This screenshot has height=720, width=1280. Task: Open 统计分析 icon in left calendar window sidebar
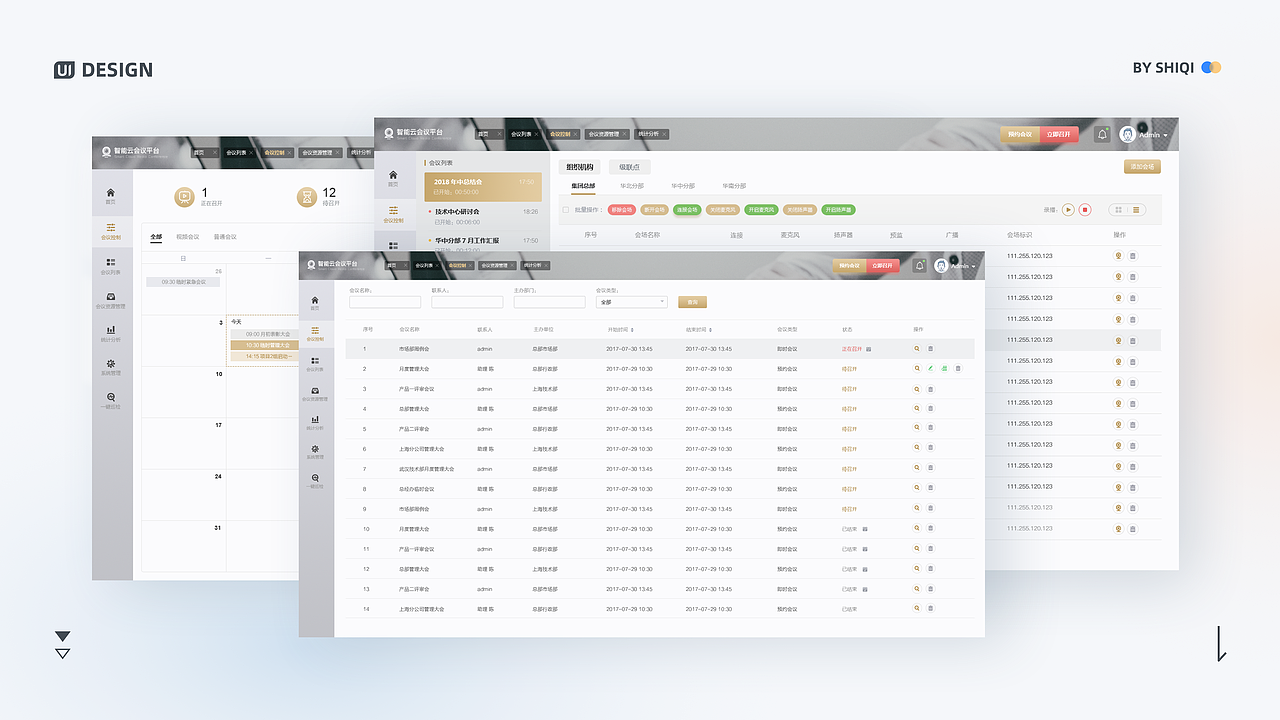[110, 329]
